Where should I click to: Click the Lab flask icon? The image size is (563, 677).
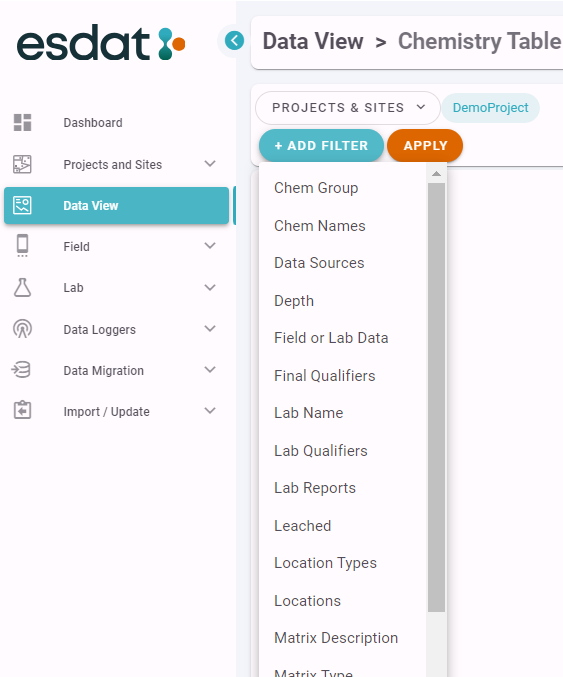(22, 288)
